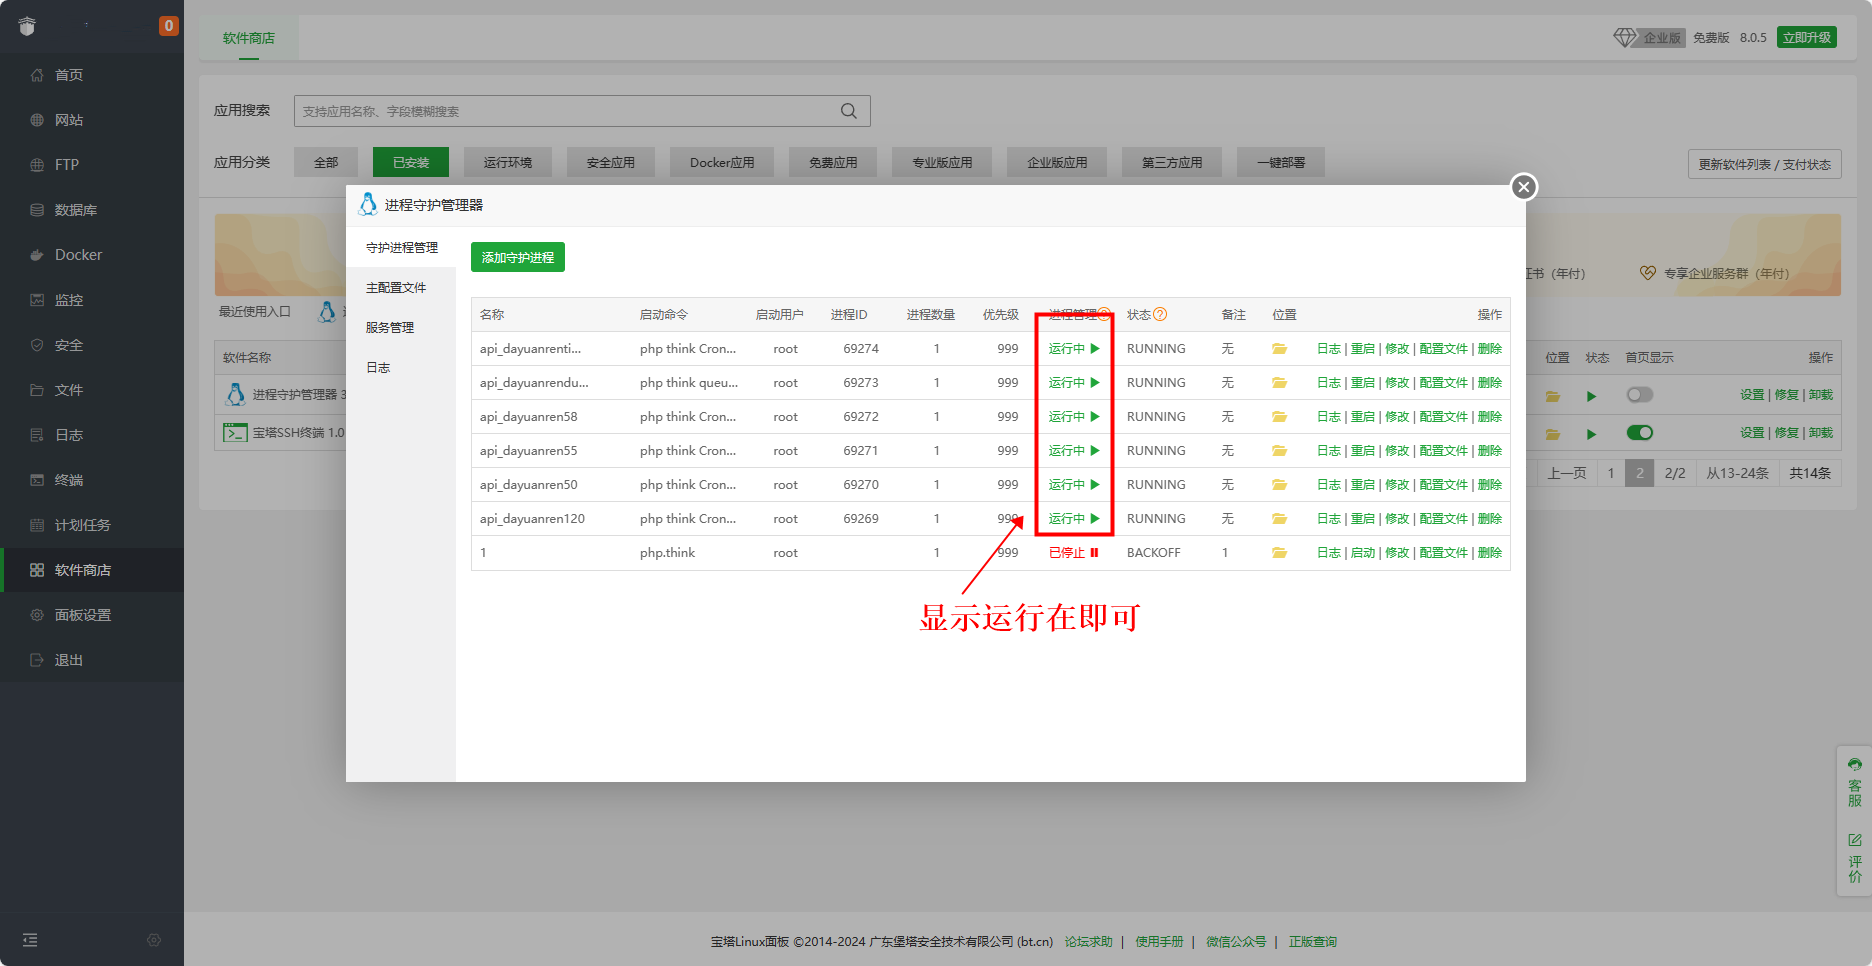
Task: Go to page 1 of software list
Action: click(x=1610, y=473)
